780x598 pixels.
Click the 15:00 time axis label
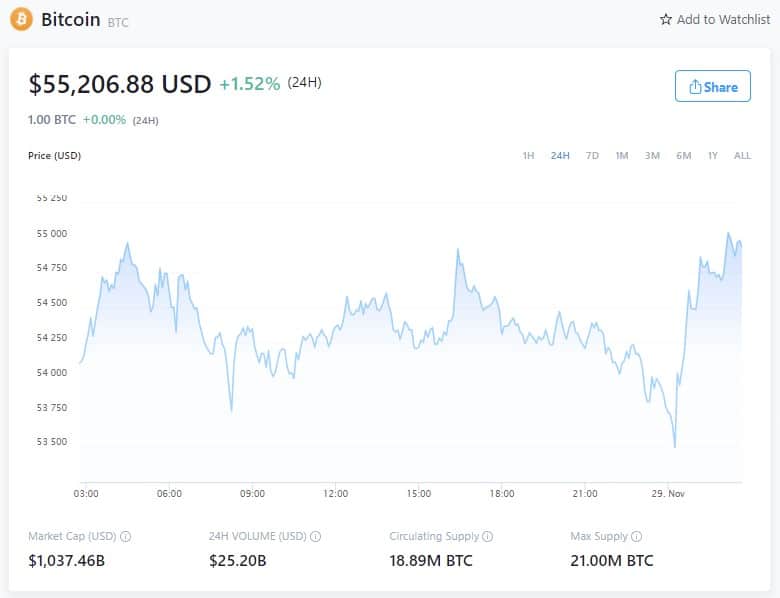(419, 494)
